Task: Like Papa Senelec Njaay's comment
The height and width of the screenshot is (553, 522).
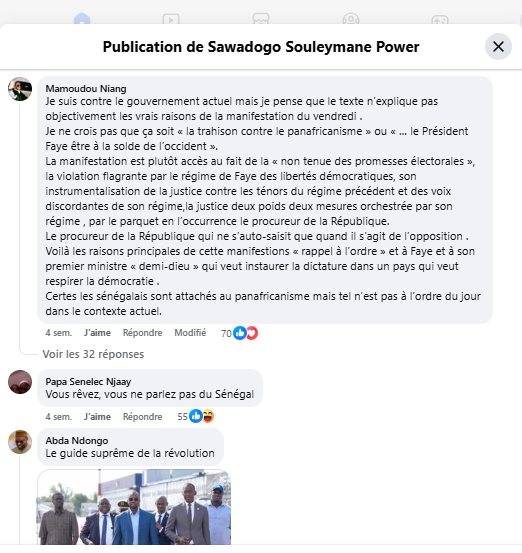Action: click(97, 417)
